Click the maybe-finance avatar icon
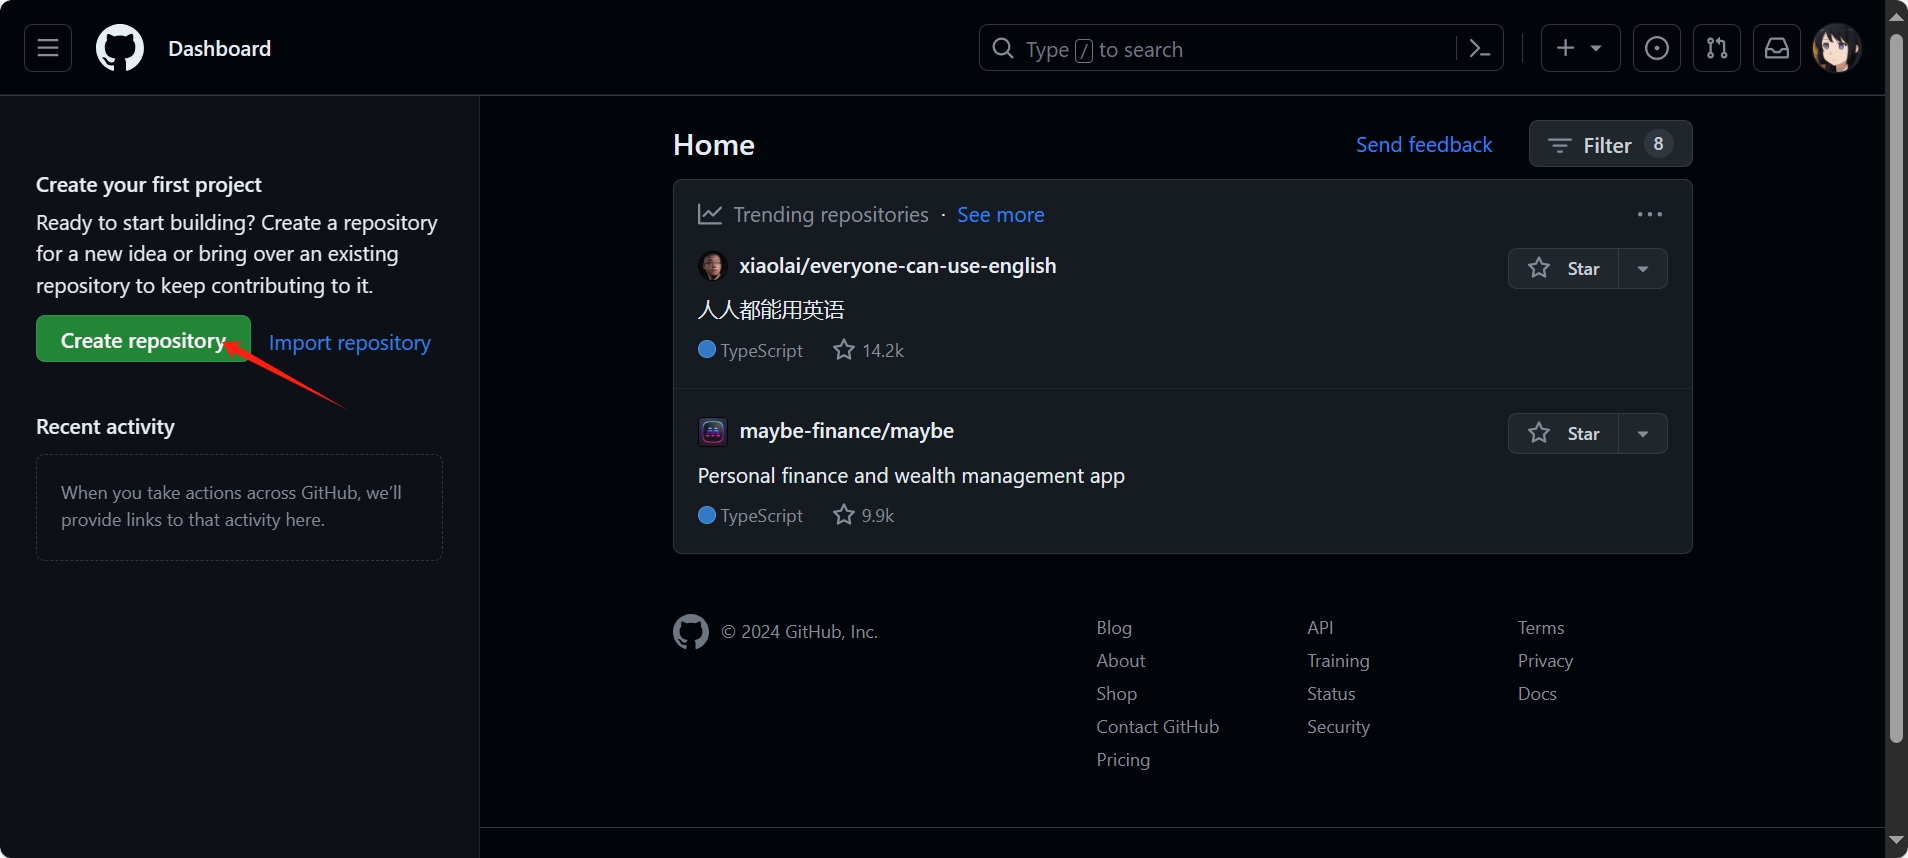Viewport: 1908px width, 858px height. 712,431
